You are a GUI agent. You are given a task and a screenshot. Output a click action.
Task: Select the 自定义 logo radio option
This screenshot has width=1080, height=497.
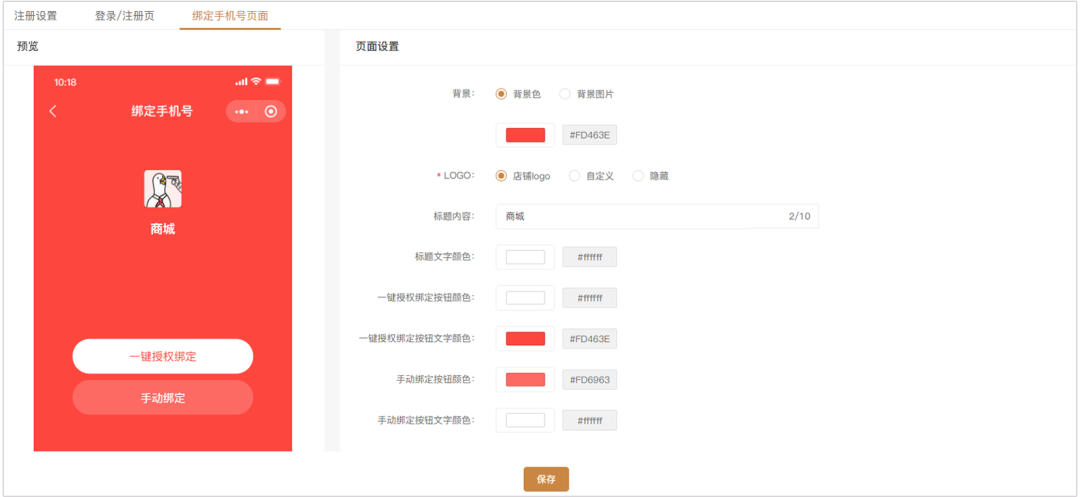point(574,176)
